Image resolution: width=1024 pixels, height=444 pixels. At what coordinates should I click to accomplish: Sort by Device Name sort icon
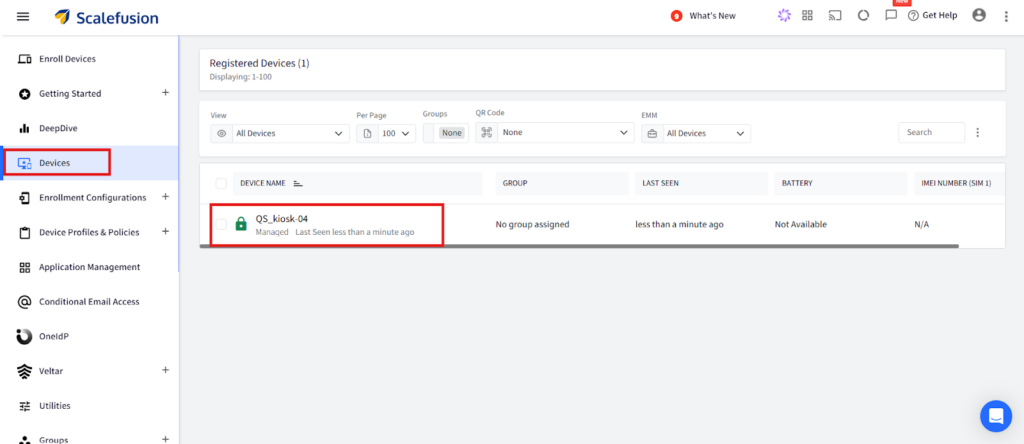click(x=298, y=183)
